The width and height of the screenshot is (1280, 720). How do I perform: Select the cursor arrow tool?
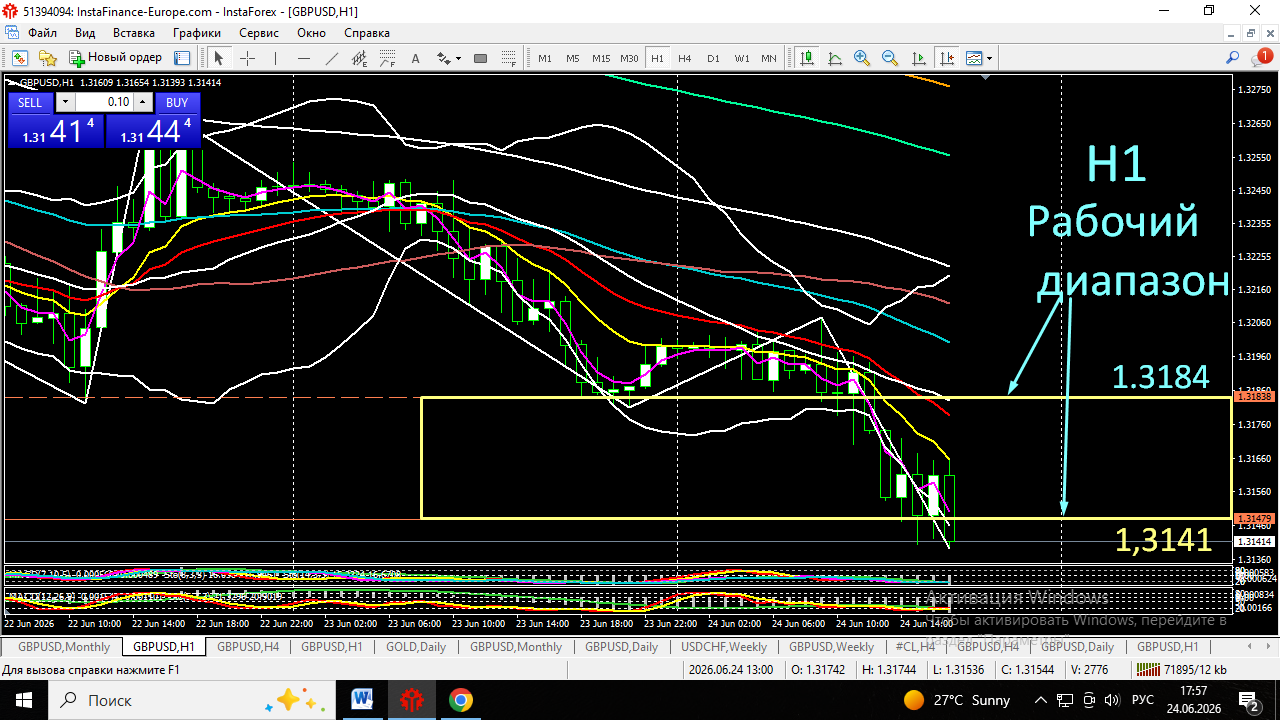tap(219, 58)
